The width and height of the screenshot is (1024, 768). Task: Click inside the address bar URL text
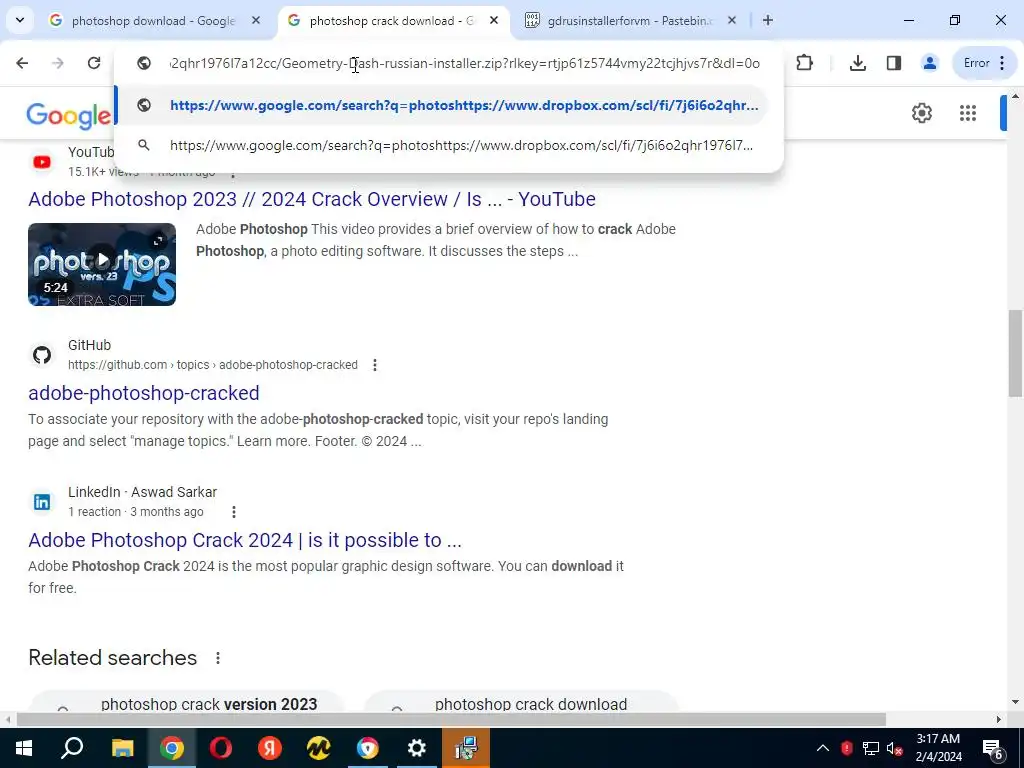(x=464, y=63)
